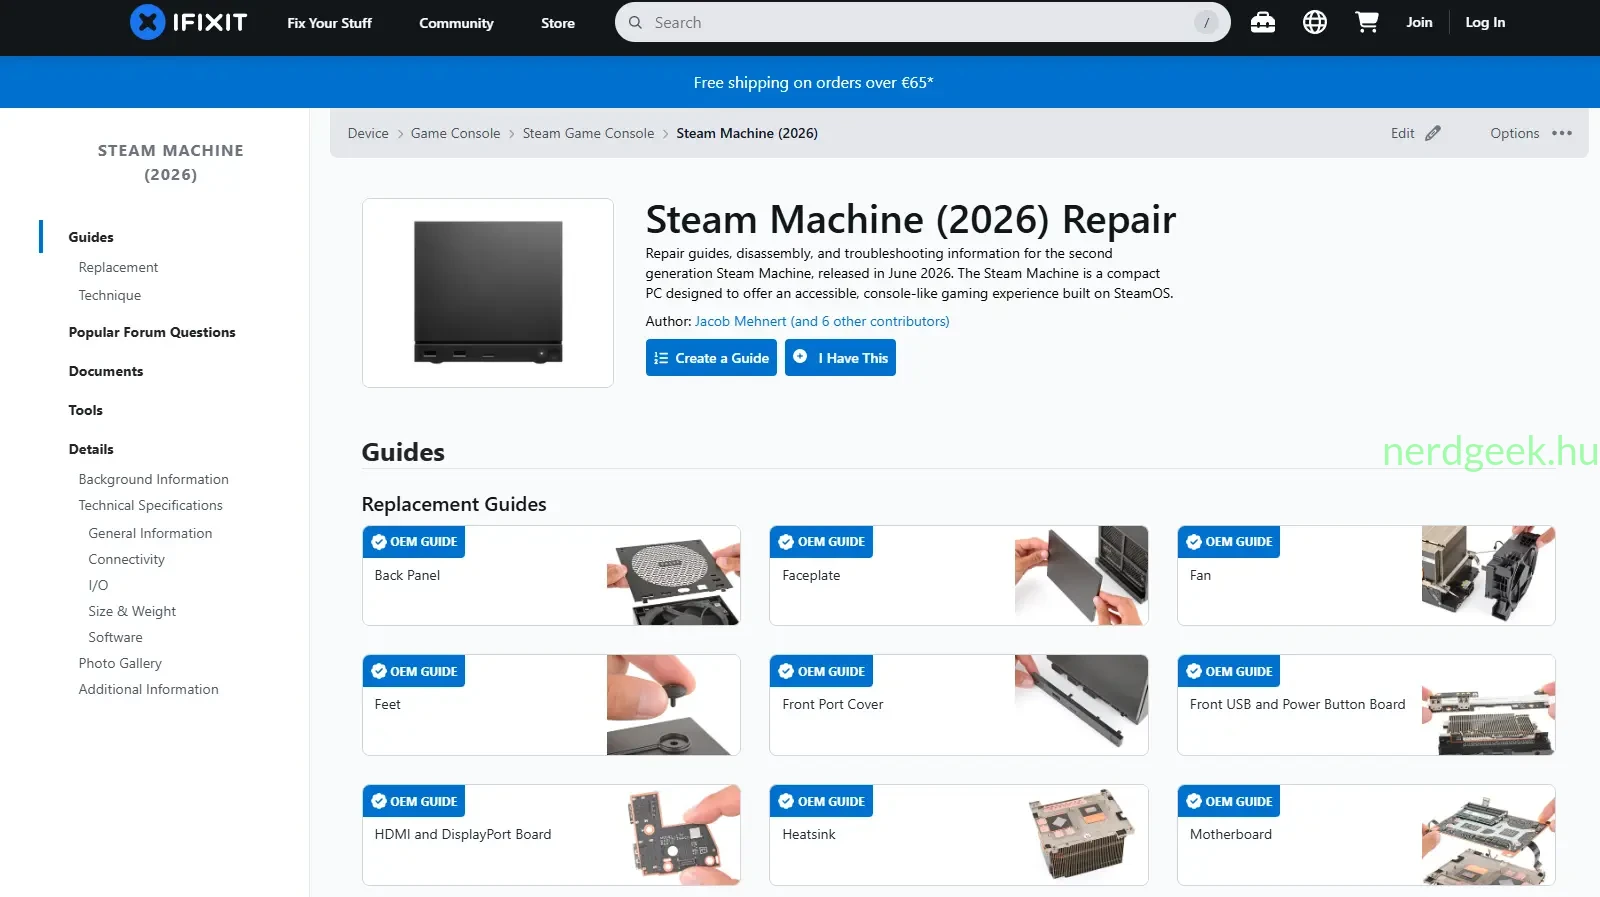Open Additional Information in sidebar

[x=148, y=689]
